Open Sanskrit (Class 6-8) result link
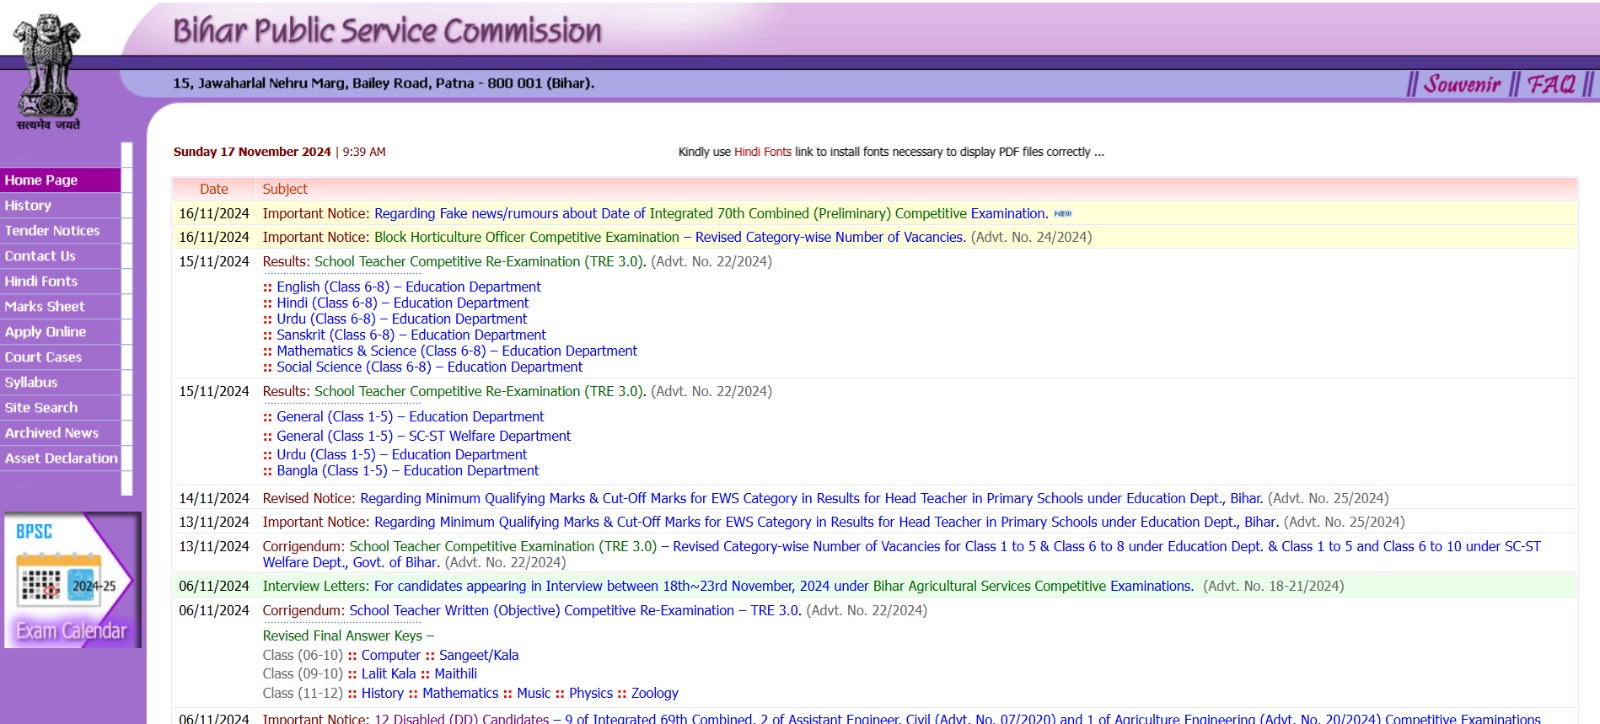Image resolution: width=1600 pixels, height=724 pixels. coord(411,335)
